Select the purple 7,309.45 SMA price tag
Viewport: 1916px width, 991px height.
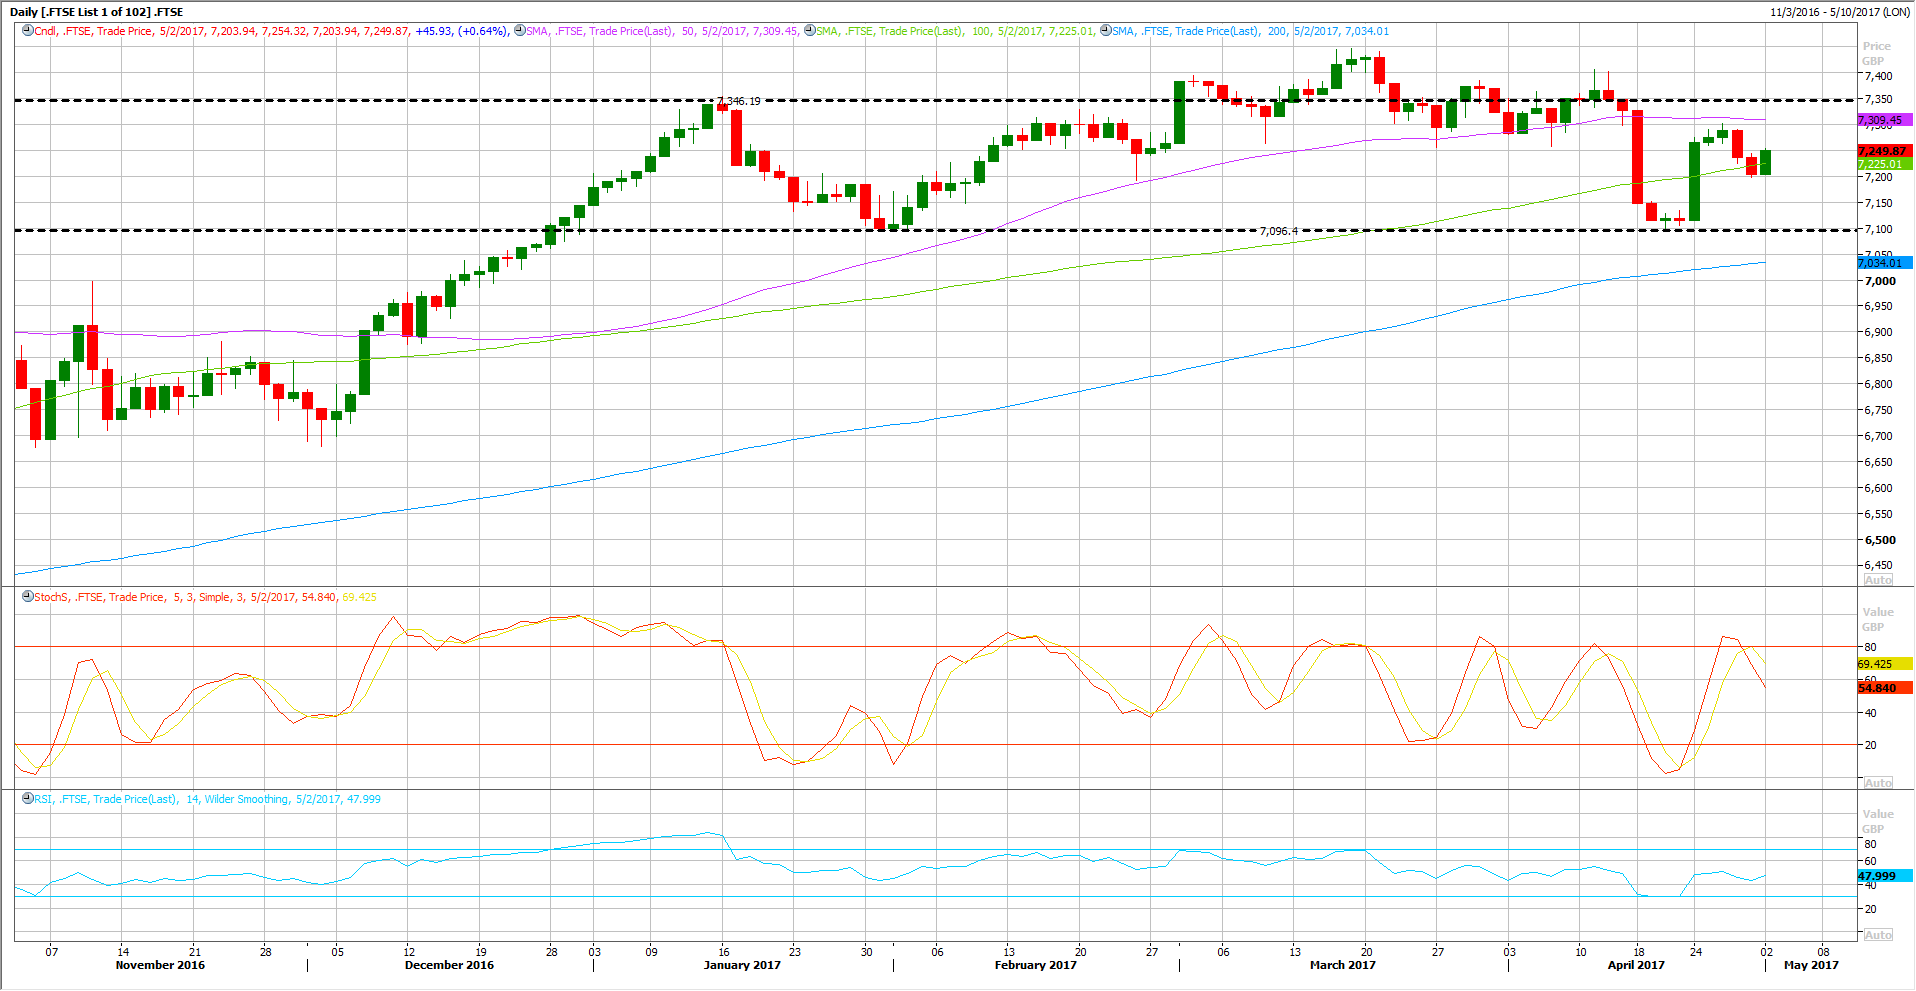[x=1883, y=120]
